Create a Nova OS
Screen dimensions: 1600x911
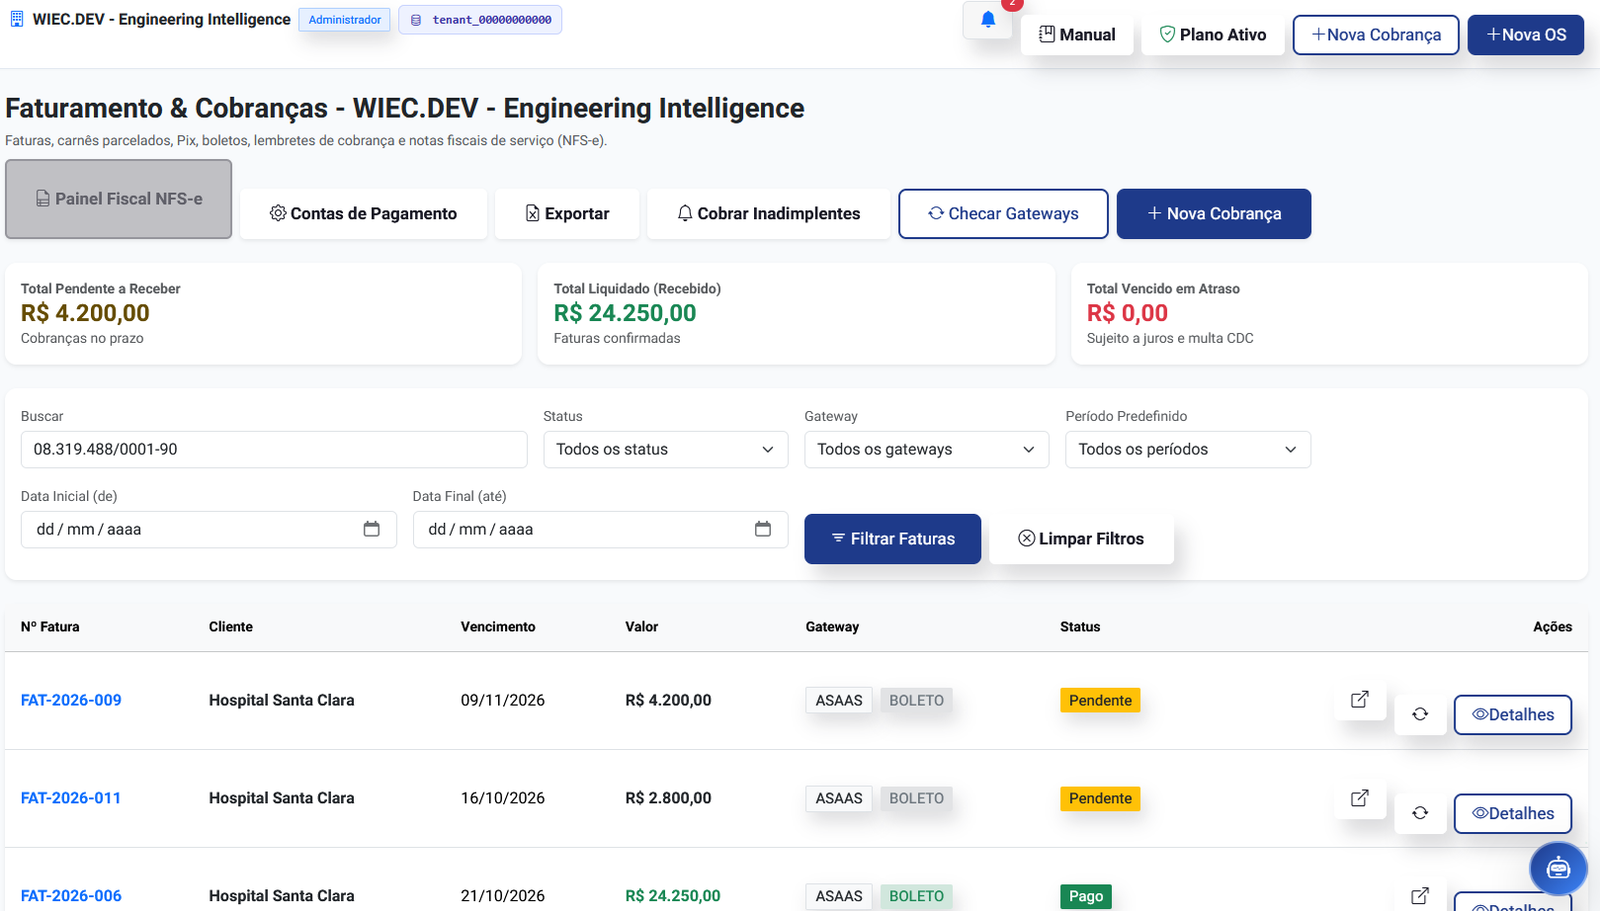tap(1526, 35)
